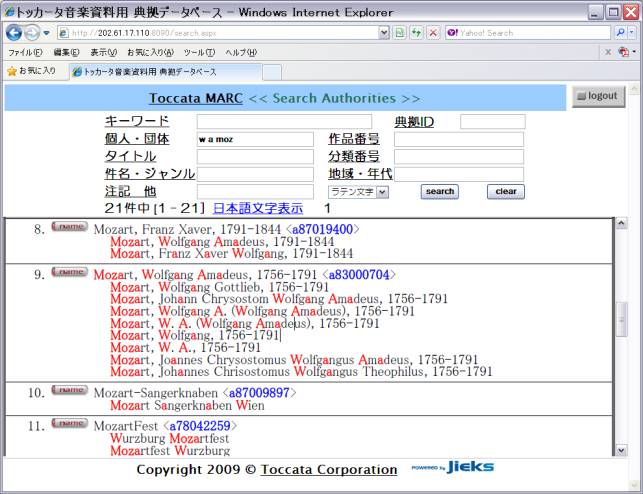Screen dimensions: 643x494
Task: Click name badge for MozartFest
Action: click(x=69, y=423)
